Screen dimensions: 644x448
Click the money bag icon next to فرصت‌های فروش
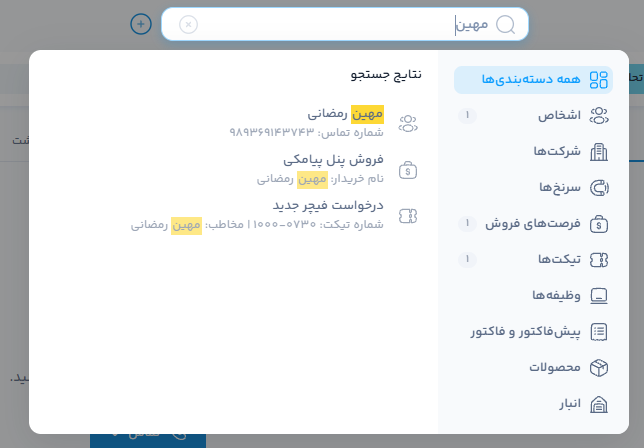click(x=599, y=224)
